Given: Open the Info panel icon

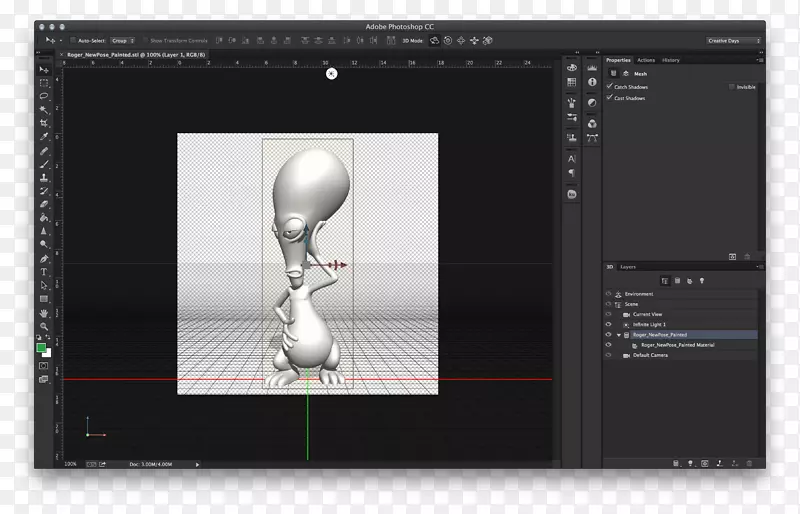Looking at the screenshot, I should click(x=592, y=82).
